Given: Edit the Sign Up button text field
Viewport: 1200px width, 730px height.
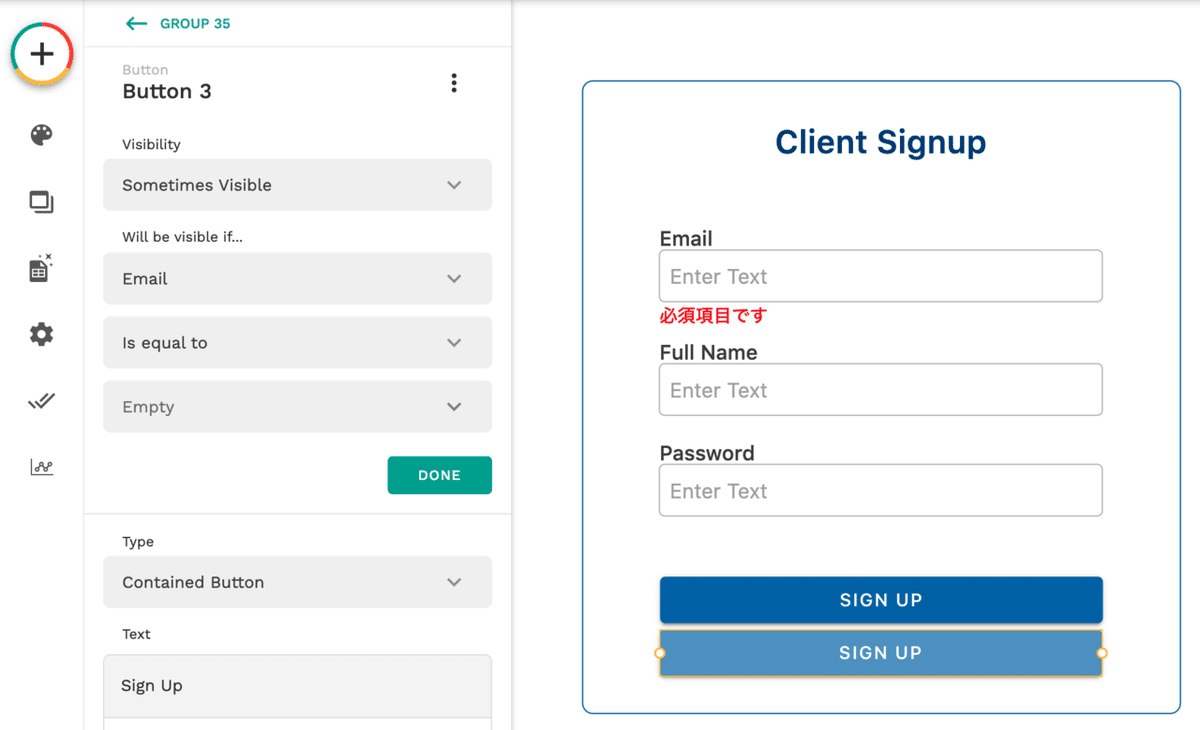Looking at the screenshot, I should point(297,686).
